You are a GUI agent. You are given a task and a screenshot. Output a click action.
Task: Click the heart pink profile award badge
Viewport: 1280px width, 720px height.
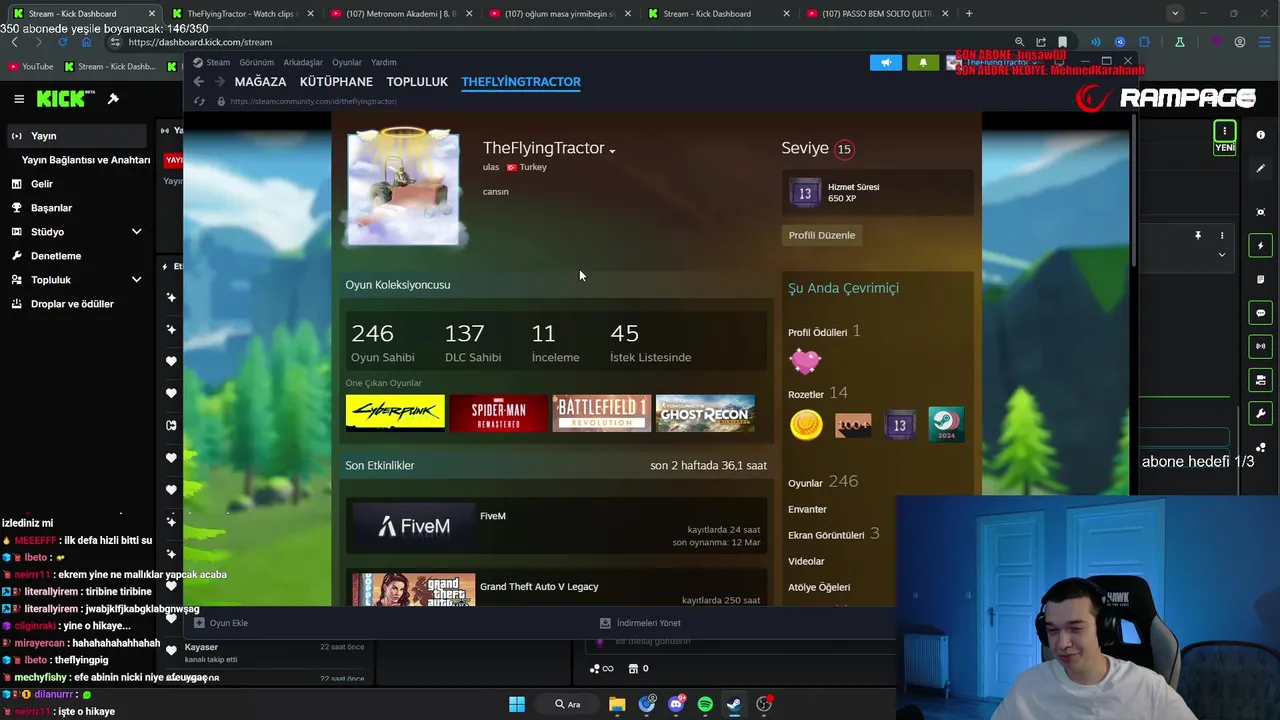point(805,360)
